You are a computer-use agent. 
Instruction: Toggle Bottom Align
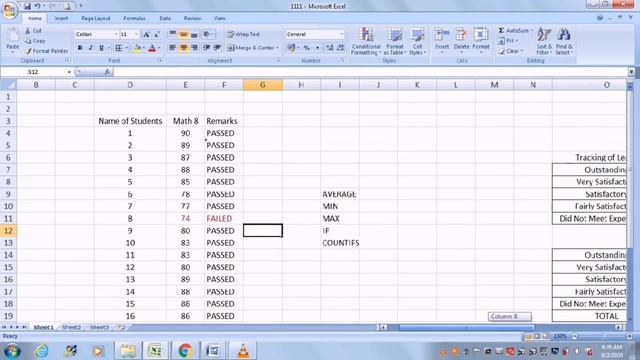[194, 34]
